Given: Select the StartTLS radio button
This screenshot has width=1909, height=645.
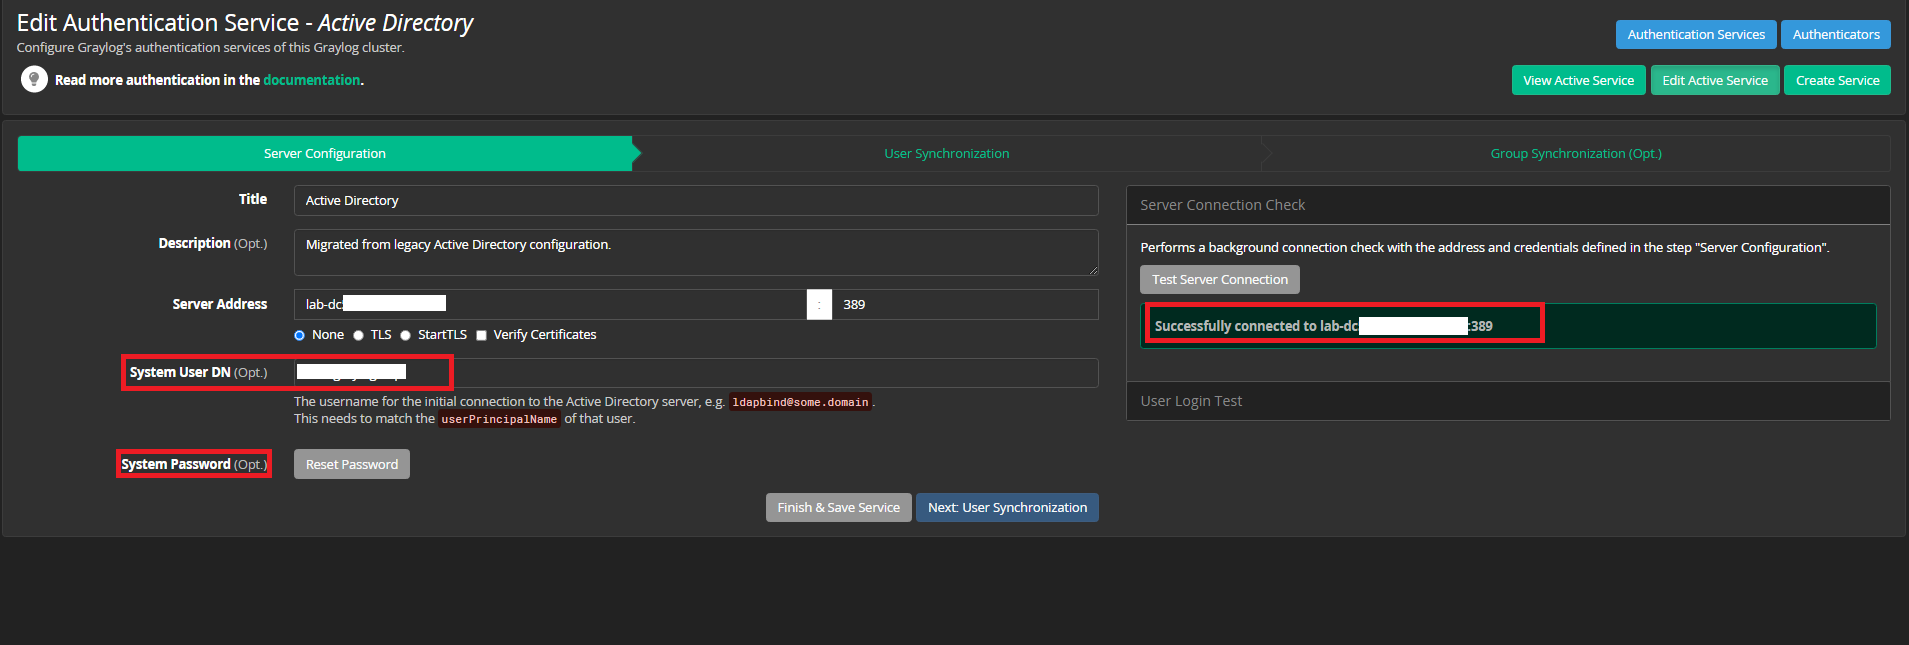Looking at the screenshot, I should point(405,335).
